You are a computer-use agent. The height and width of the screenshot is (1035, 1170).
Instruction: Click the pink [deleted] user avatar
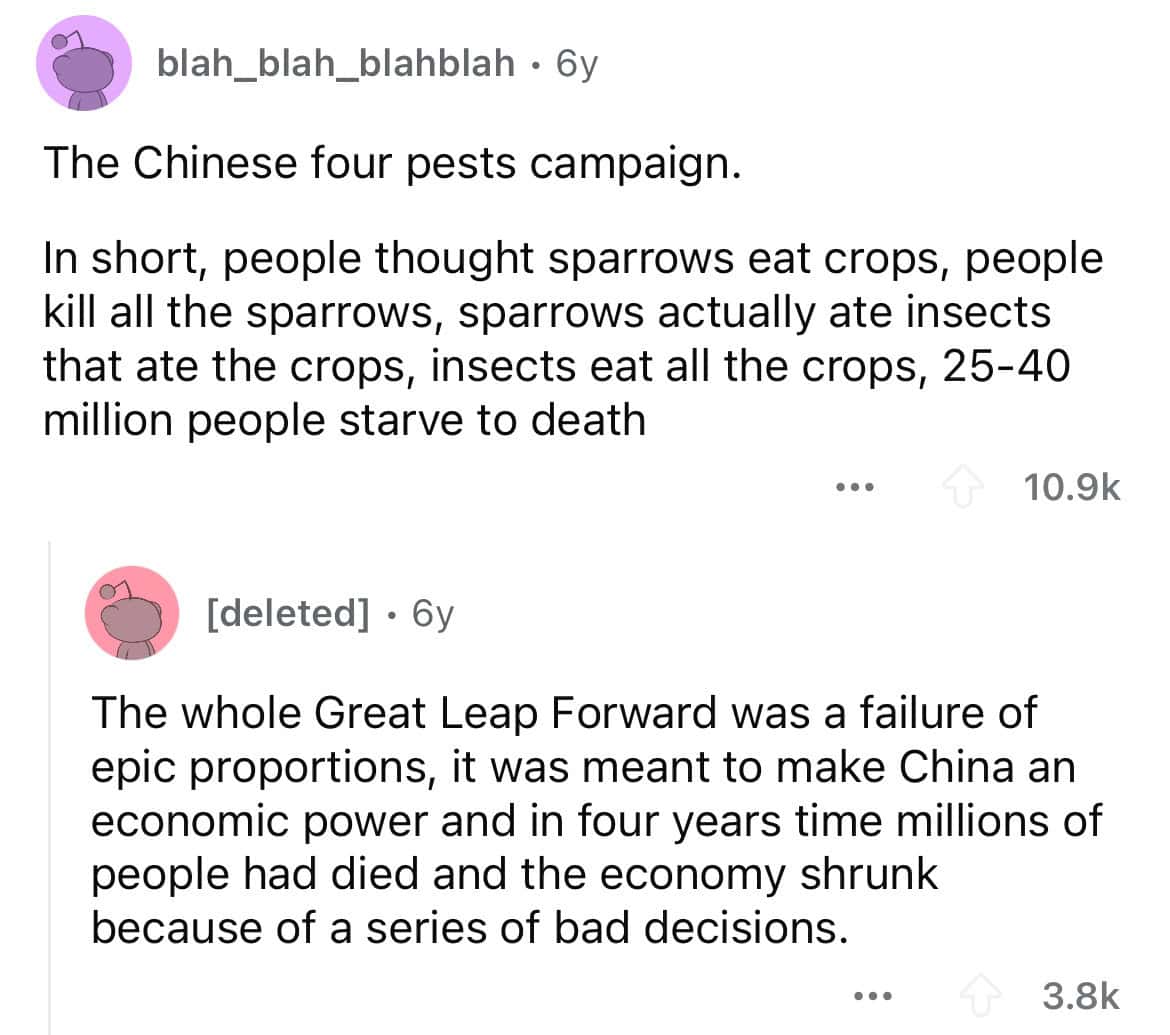tap(132, 612)
